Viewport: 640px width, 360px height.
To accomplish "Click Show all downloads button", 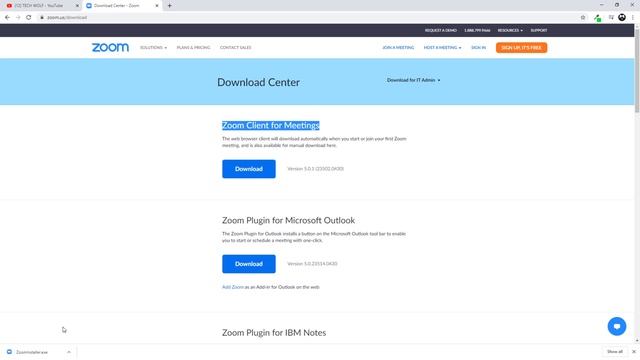I will pos(614,351).
